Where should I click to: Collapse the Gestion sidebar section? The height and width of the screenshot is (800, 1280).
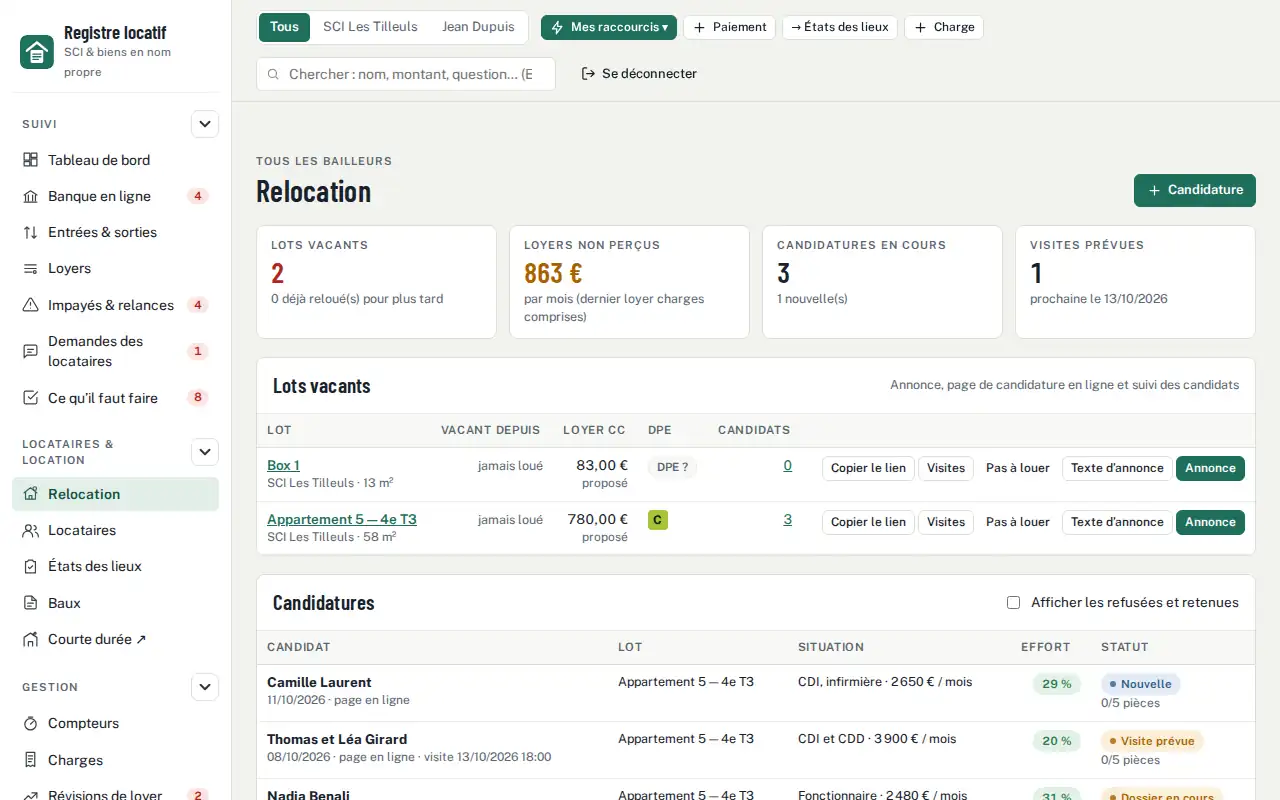pos(205,687)
